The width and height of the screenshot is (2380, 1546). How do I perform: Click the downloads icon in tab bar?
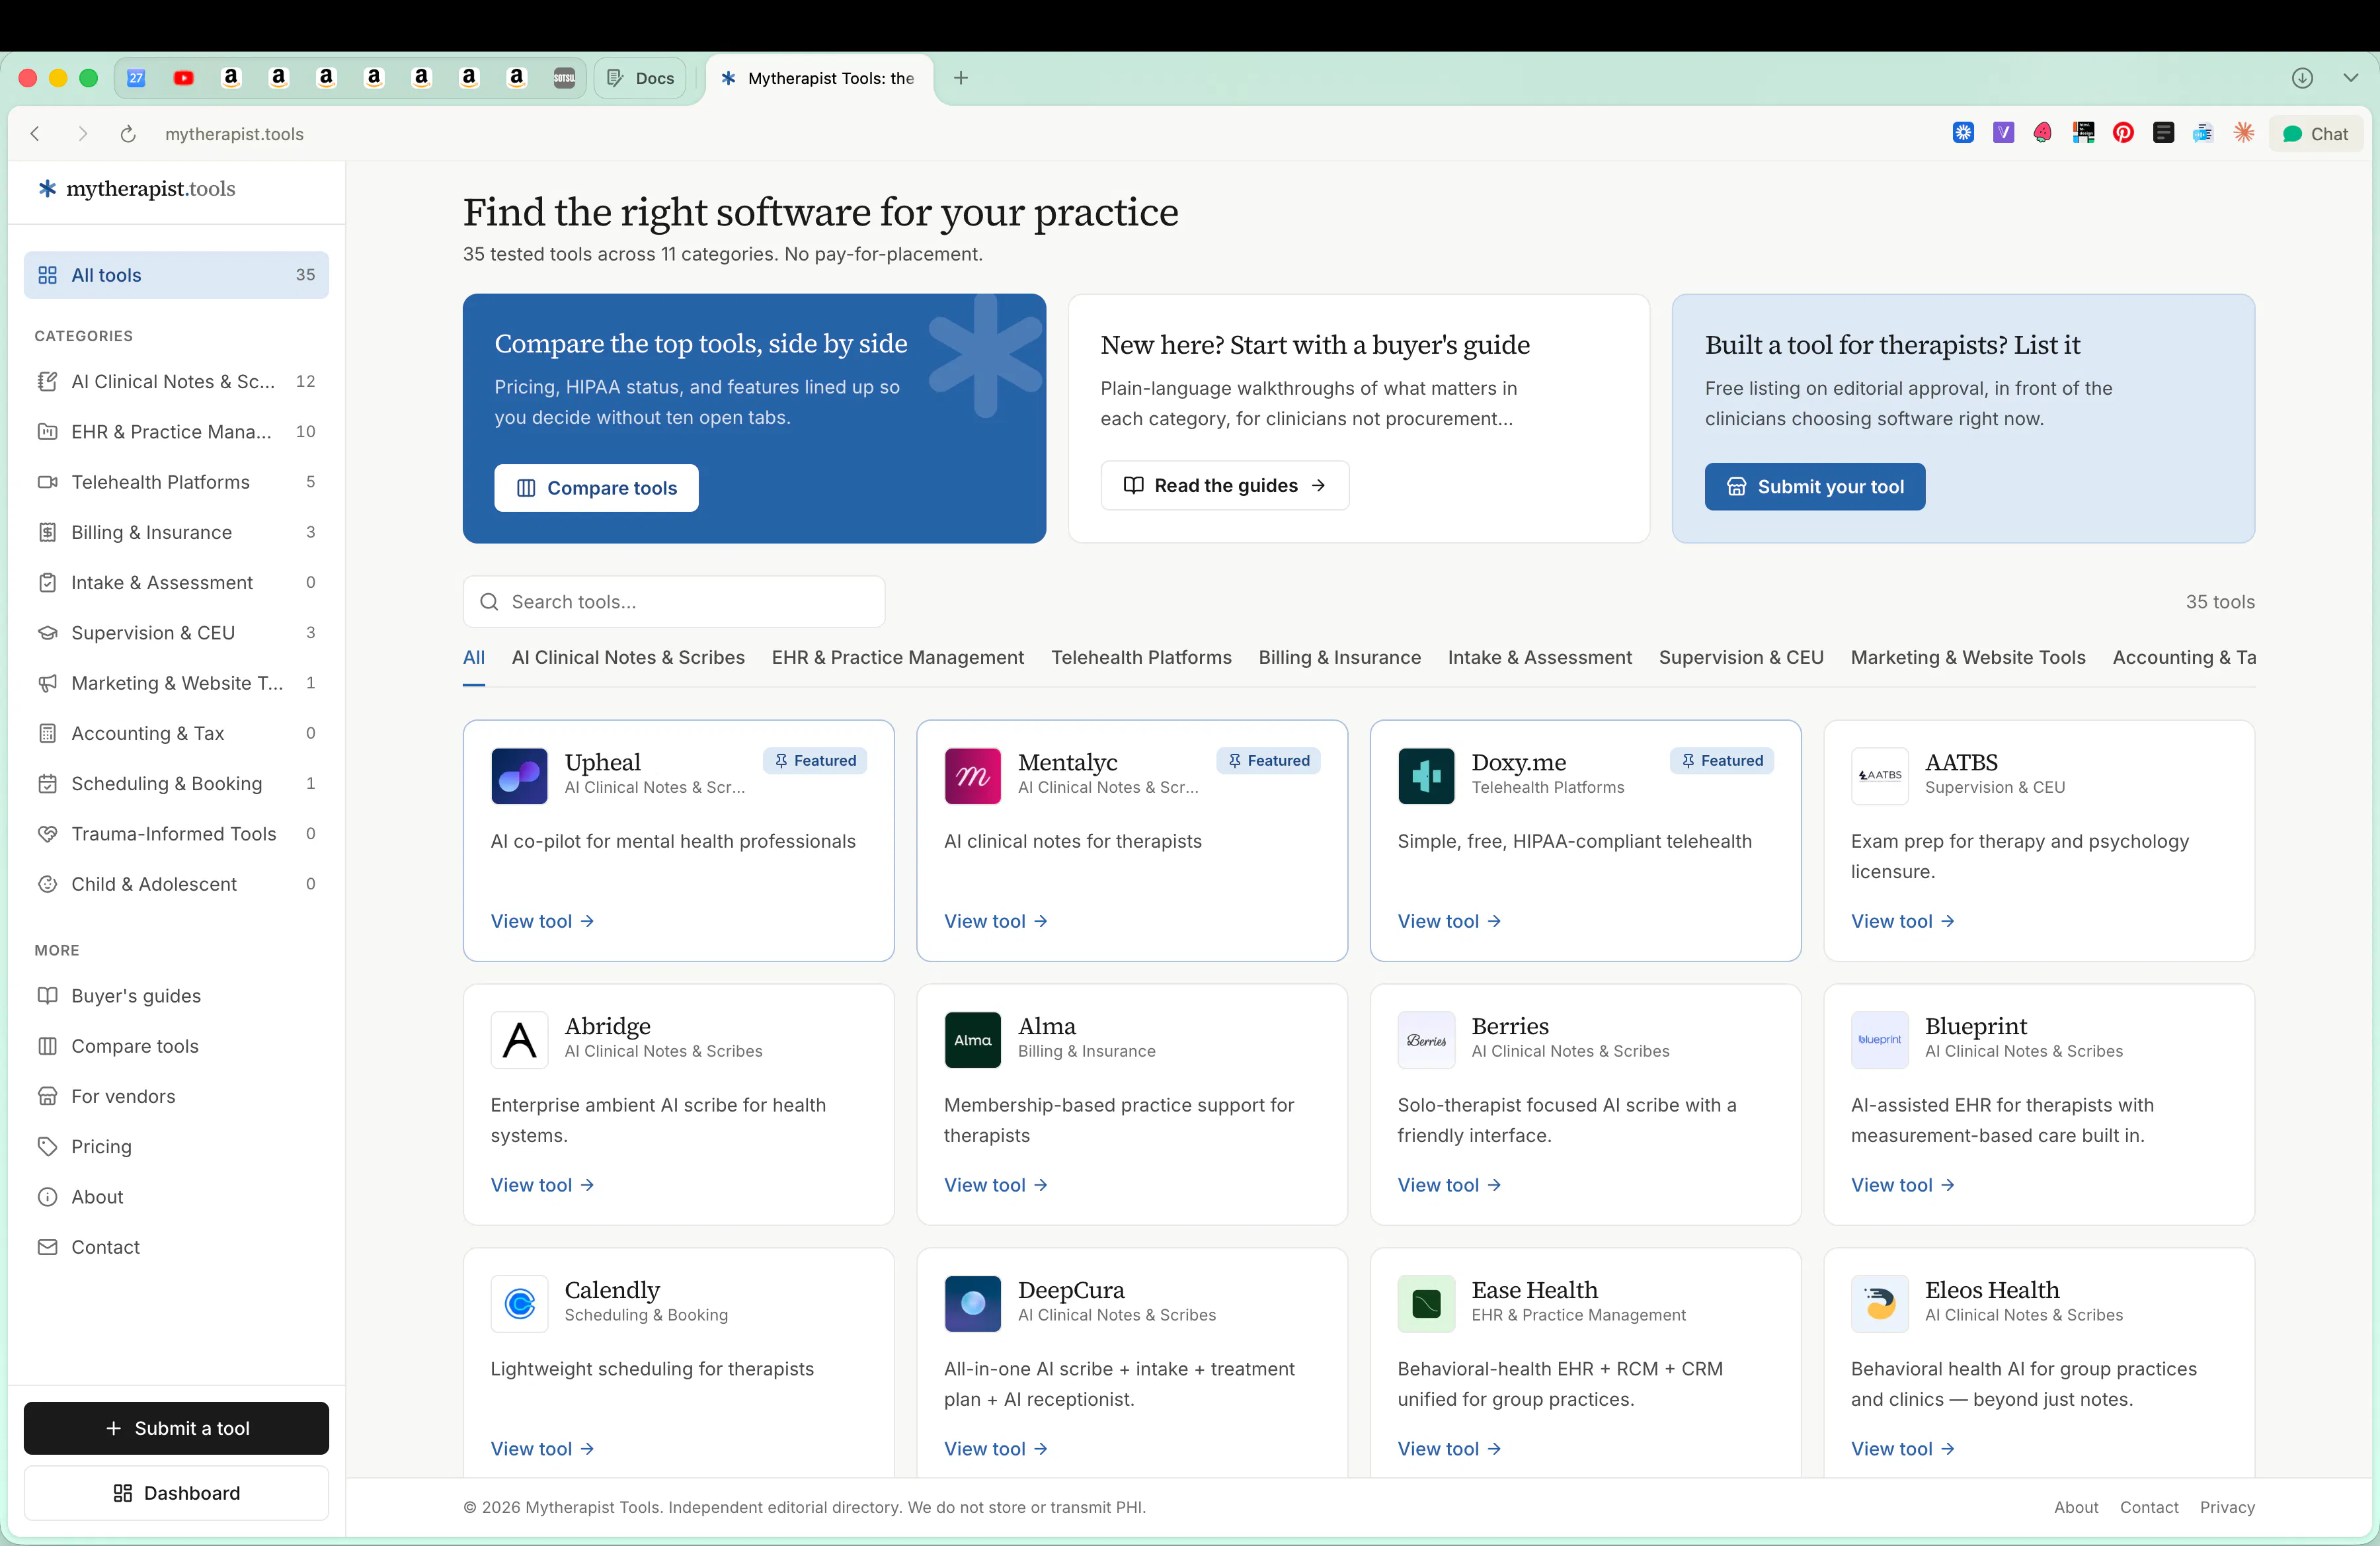pos(2302,78)
